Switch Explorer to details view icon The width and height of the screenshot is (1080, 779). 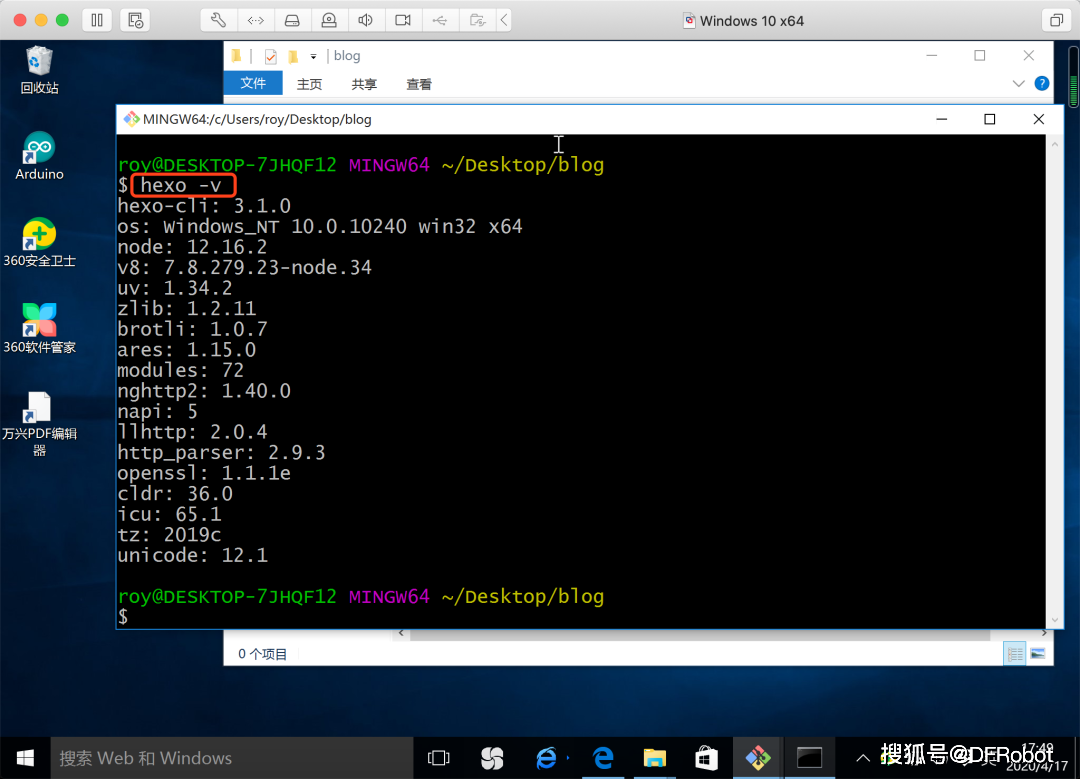(1015, 654)
